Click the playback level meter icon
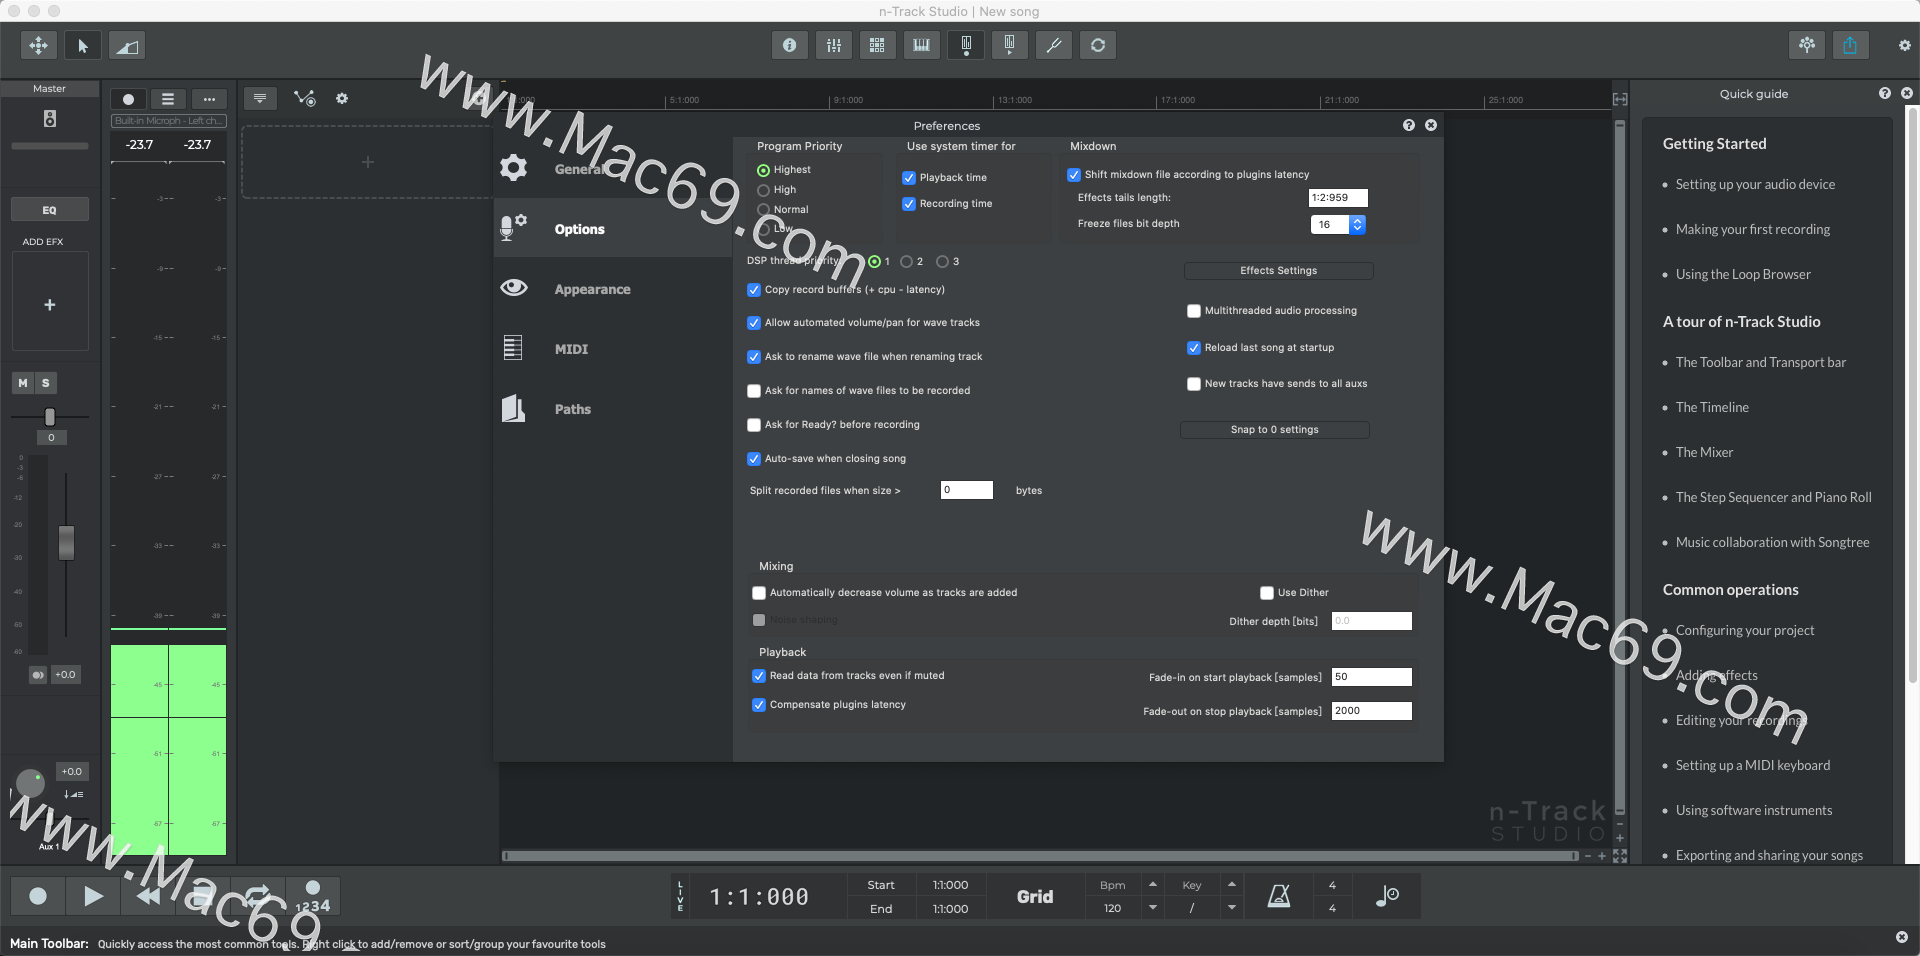This screenshot has height=956, width=1920. coord(1009,45)
